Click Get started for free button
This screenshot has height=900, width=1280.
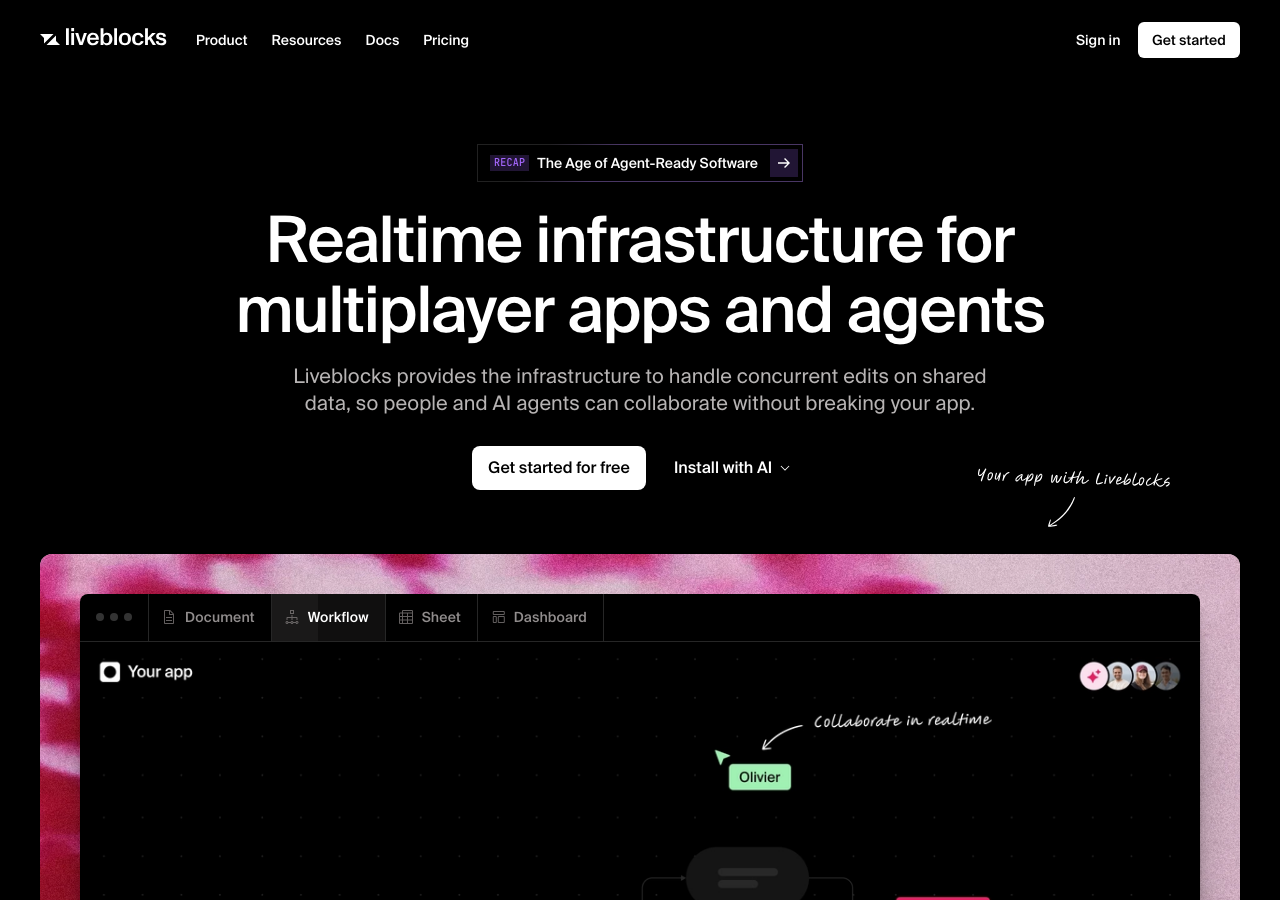click(x=559, y=468)
